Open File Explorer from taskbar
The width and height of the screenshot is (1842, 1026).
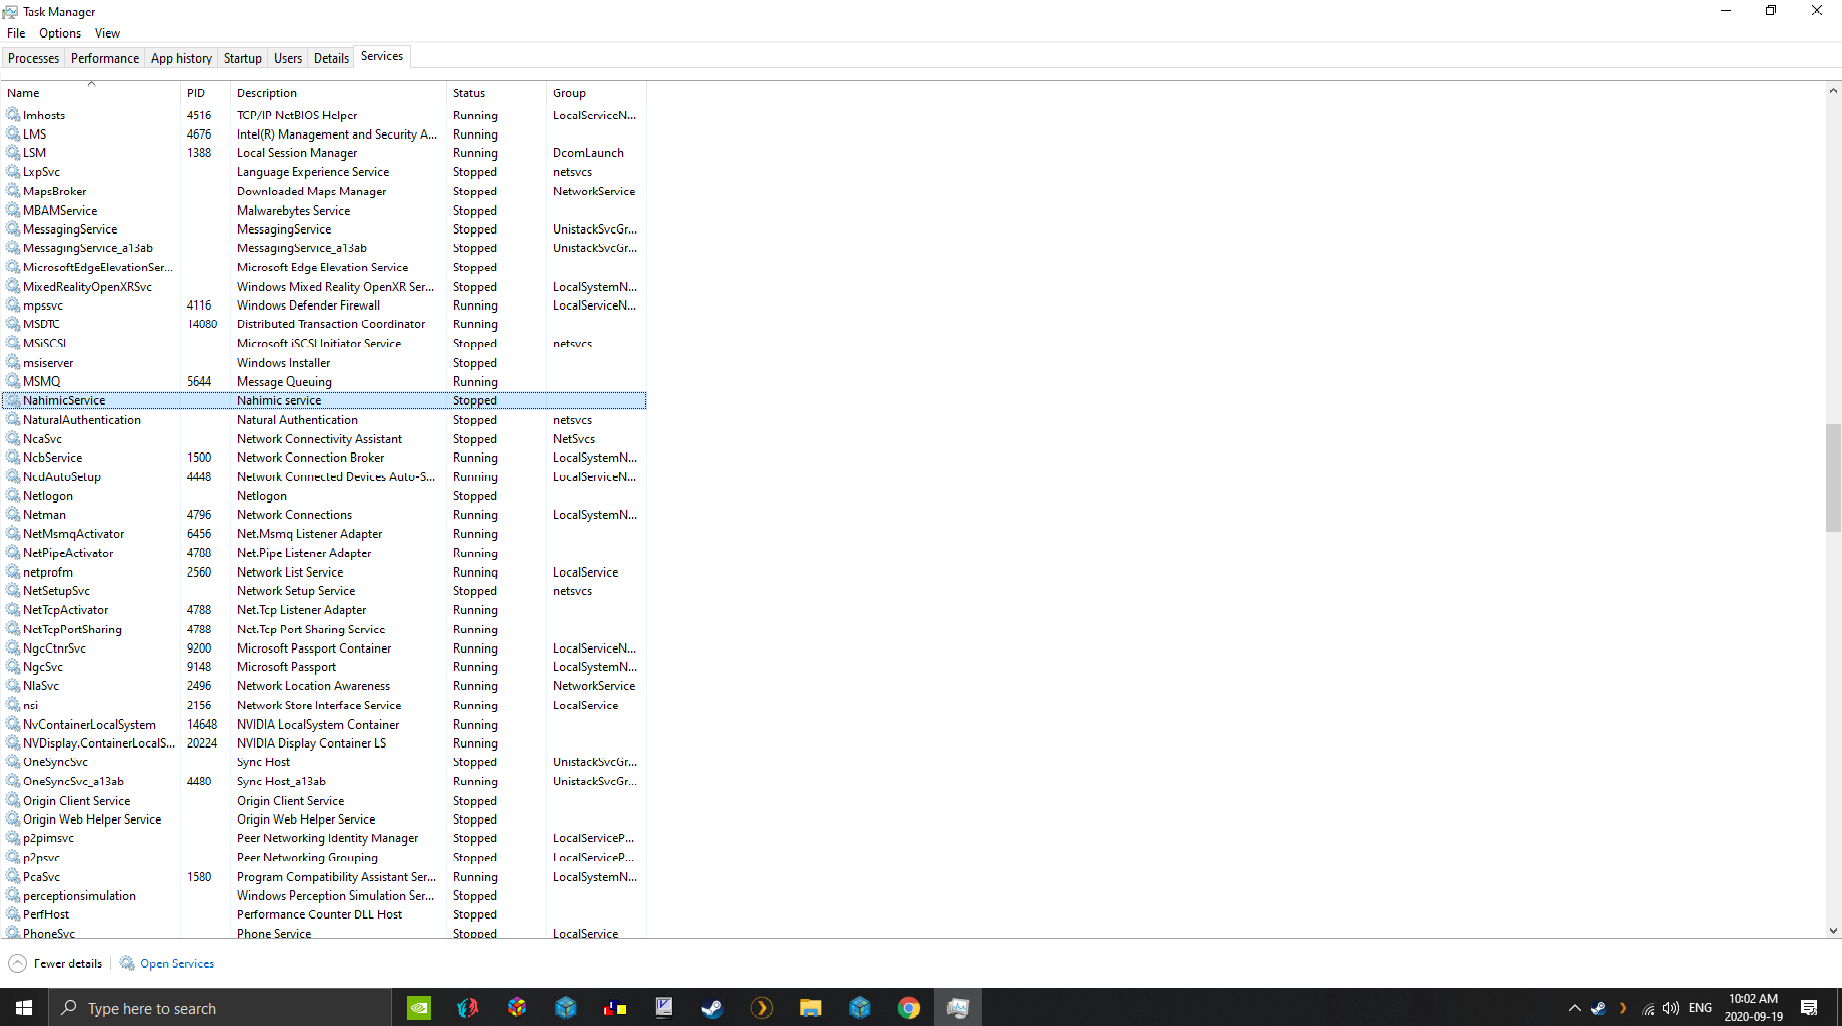[x=810, y=1008]
